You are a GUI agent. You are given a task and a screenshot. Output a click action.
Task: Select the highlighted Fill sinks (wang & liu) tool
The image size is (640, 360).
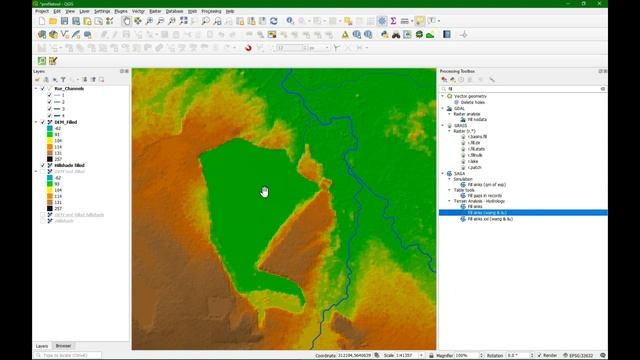[x=523, y=213]
